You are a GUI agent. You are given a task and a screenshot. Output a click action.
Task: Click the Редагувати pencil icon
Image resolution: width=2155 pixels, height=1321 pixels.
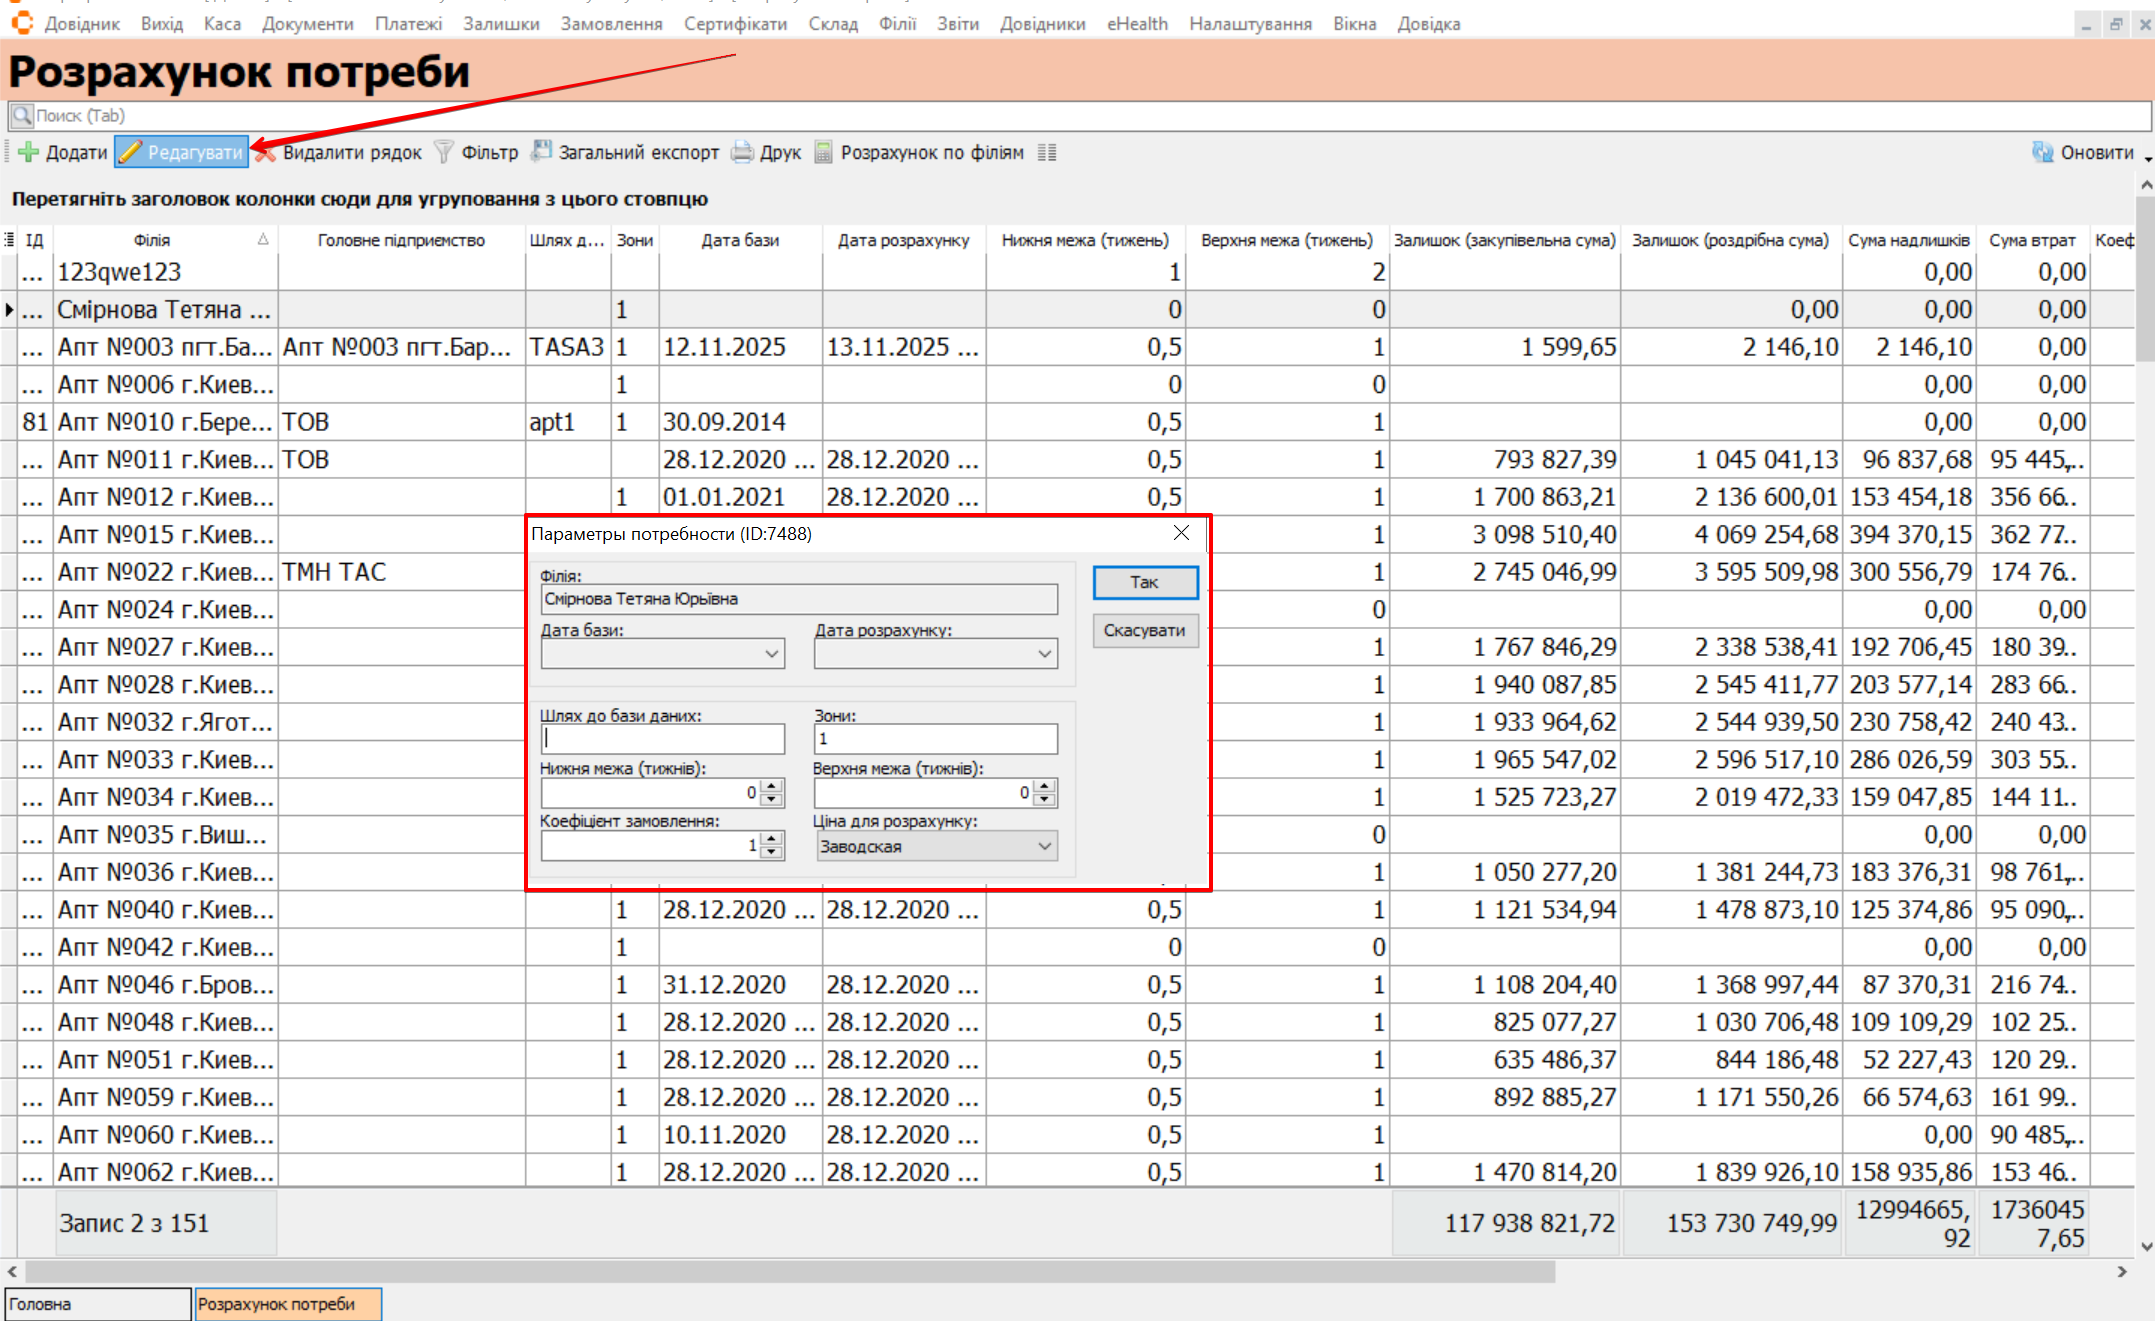(131, 152)
